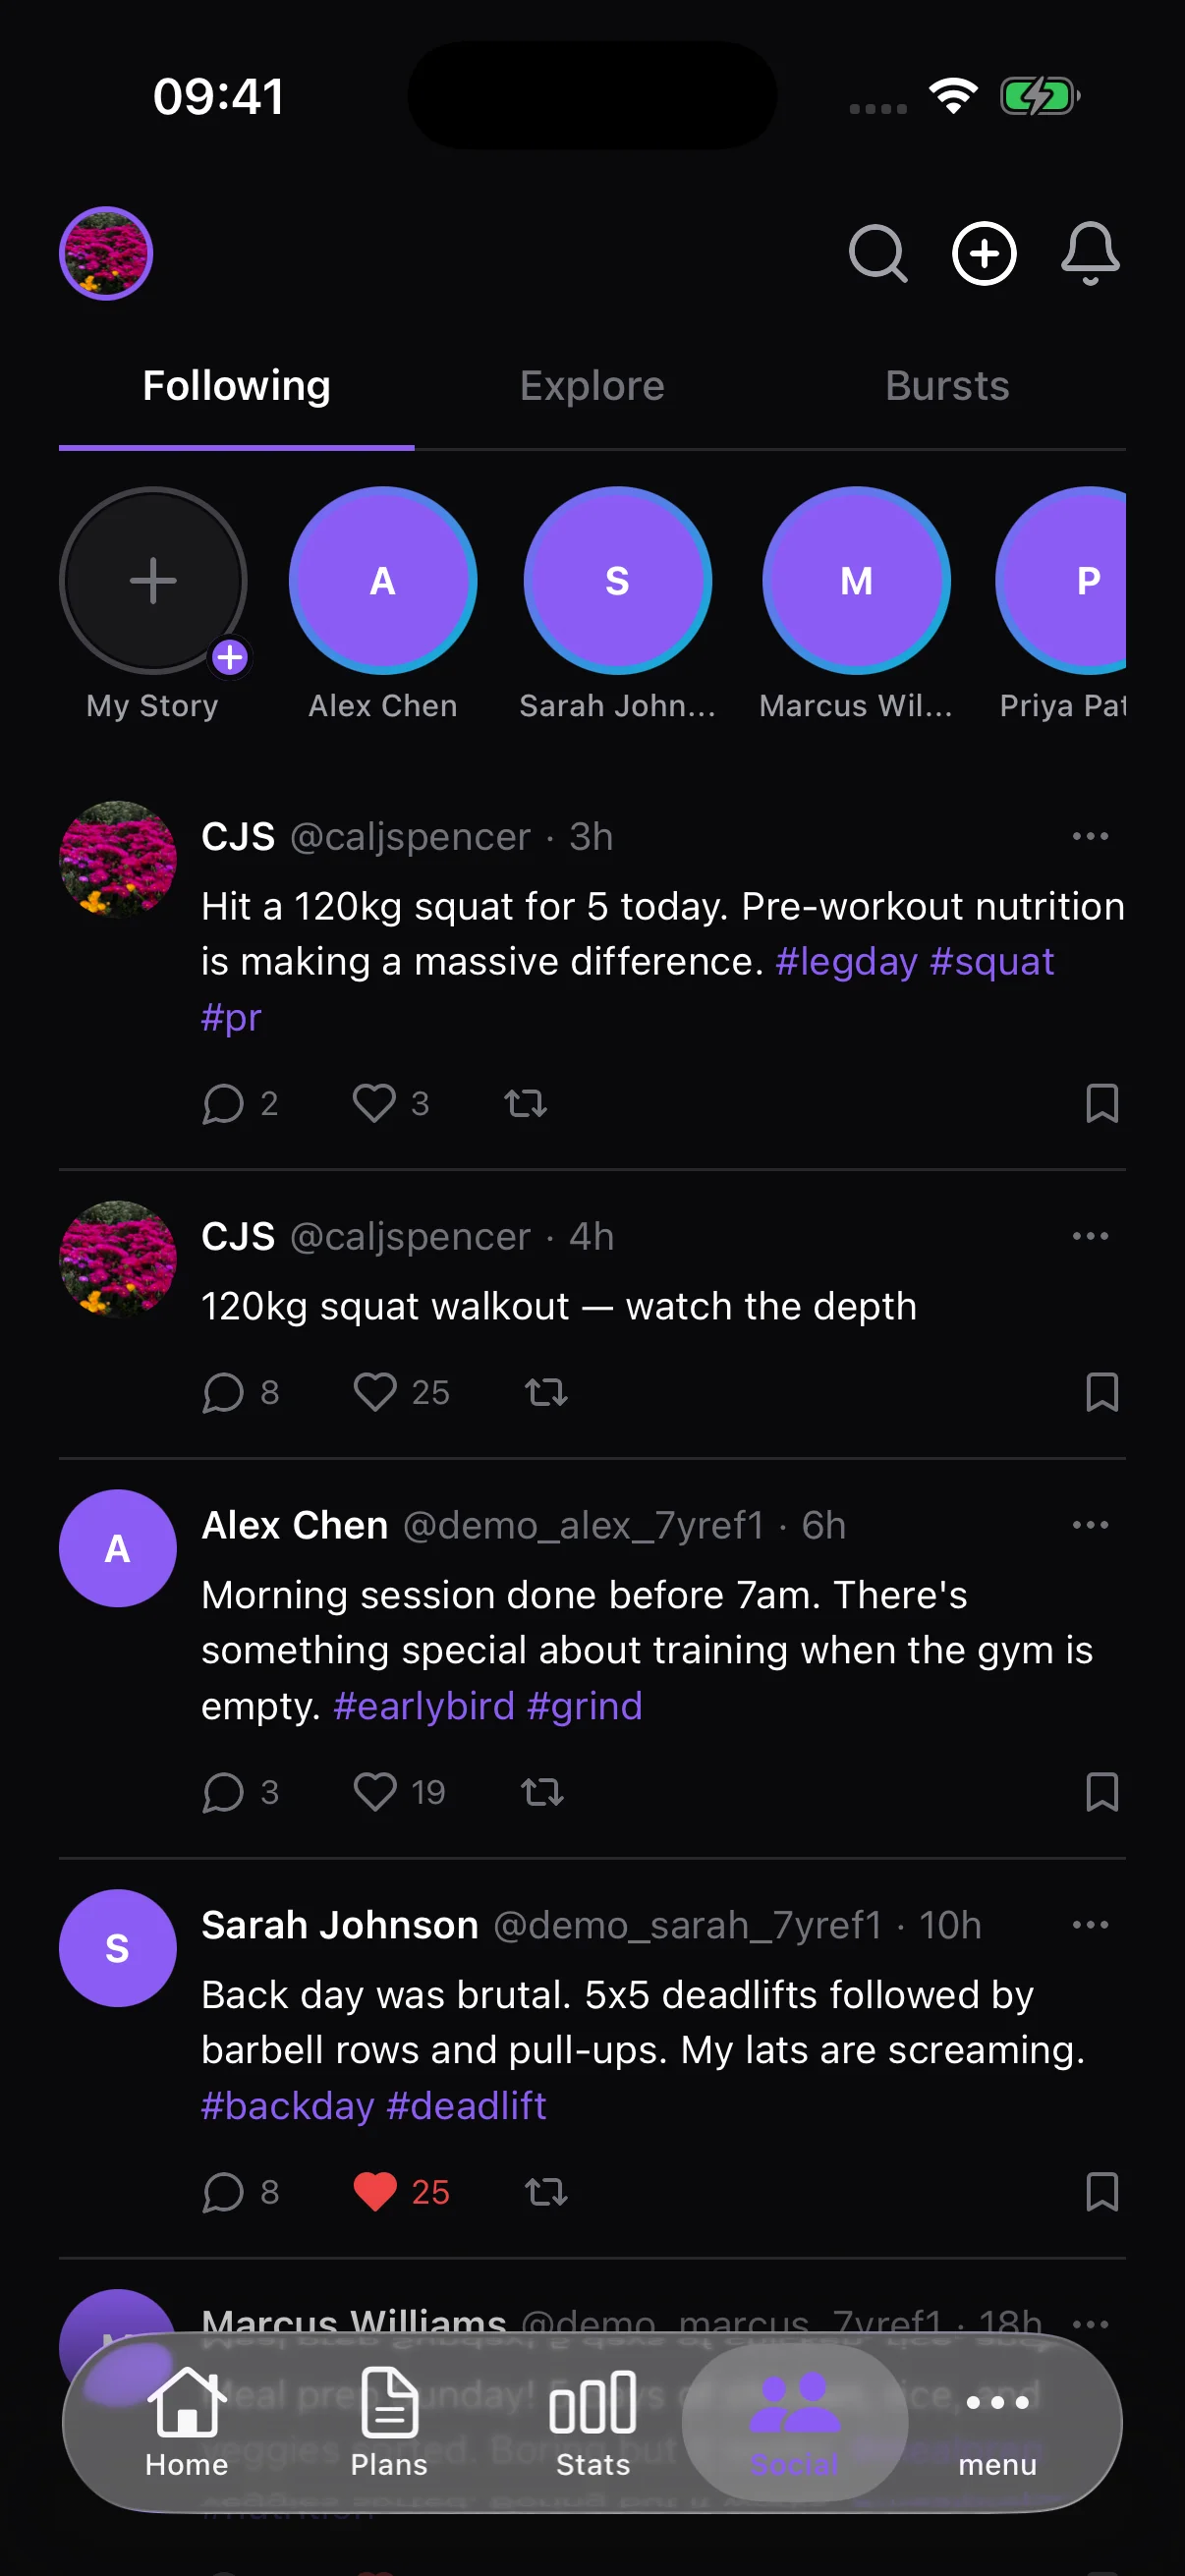1185x2576 pixels.
Task: Open comments on CJS's squat walkout post
Action: click(224, 1392)
